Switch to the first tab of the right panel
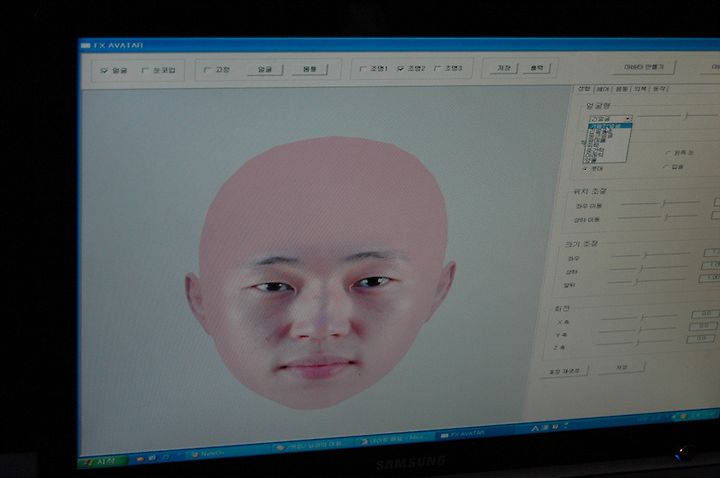 584,88
